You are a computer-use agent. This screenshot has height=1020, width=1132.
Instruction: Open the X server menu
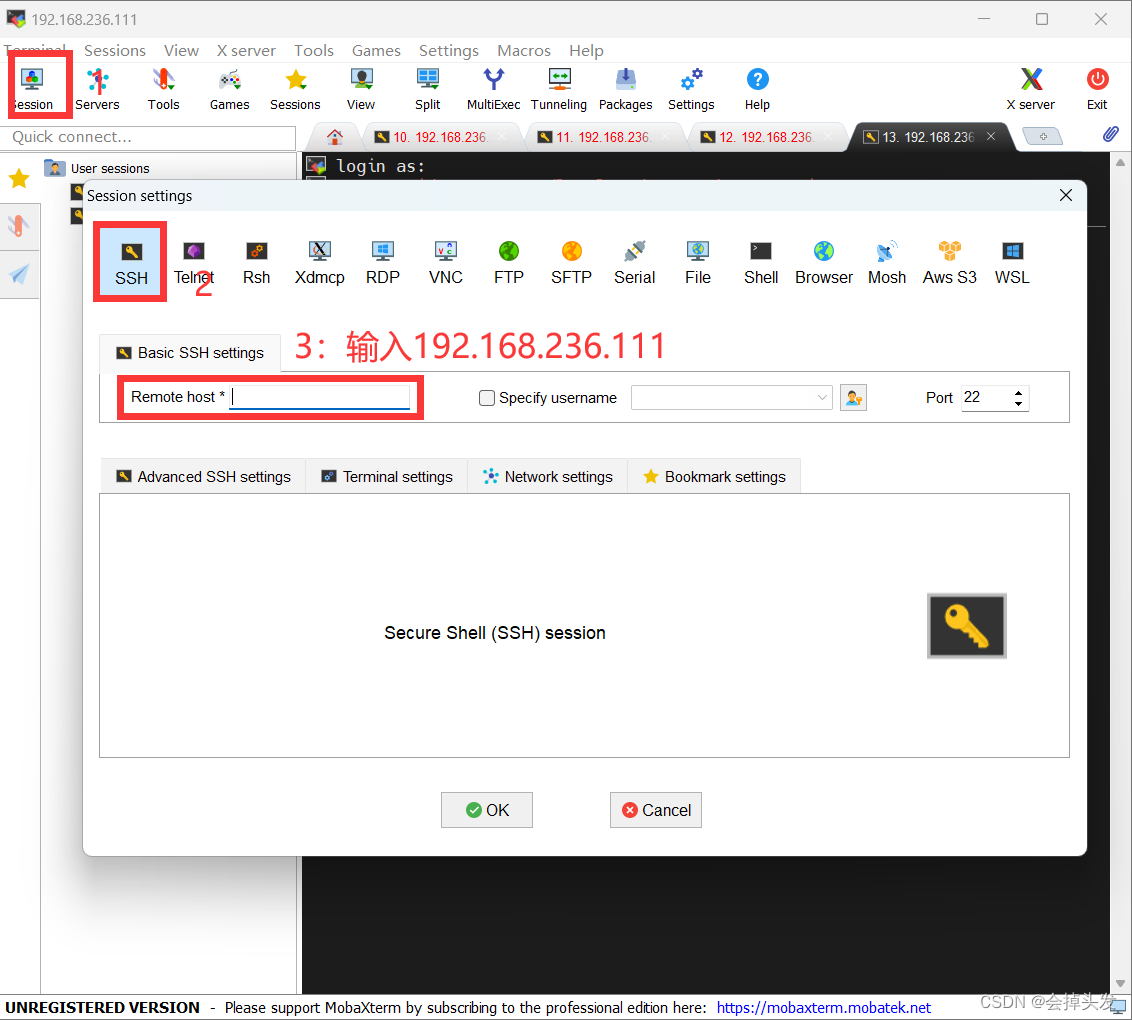[246, 51]
